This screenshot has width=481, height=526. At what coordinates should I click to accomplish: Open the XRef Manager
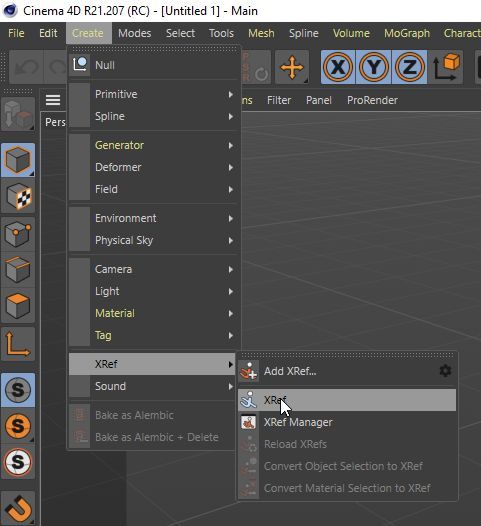pyautogui.click(x=347, y=422)
